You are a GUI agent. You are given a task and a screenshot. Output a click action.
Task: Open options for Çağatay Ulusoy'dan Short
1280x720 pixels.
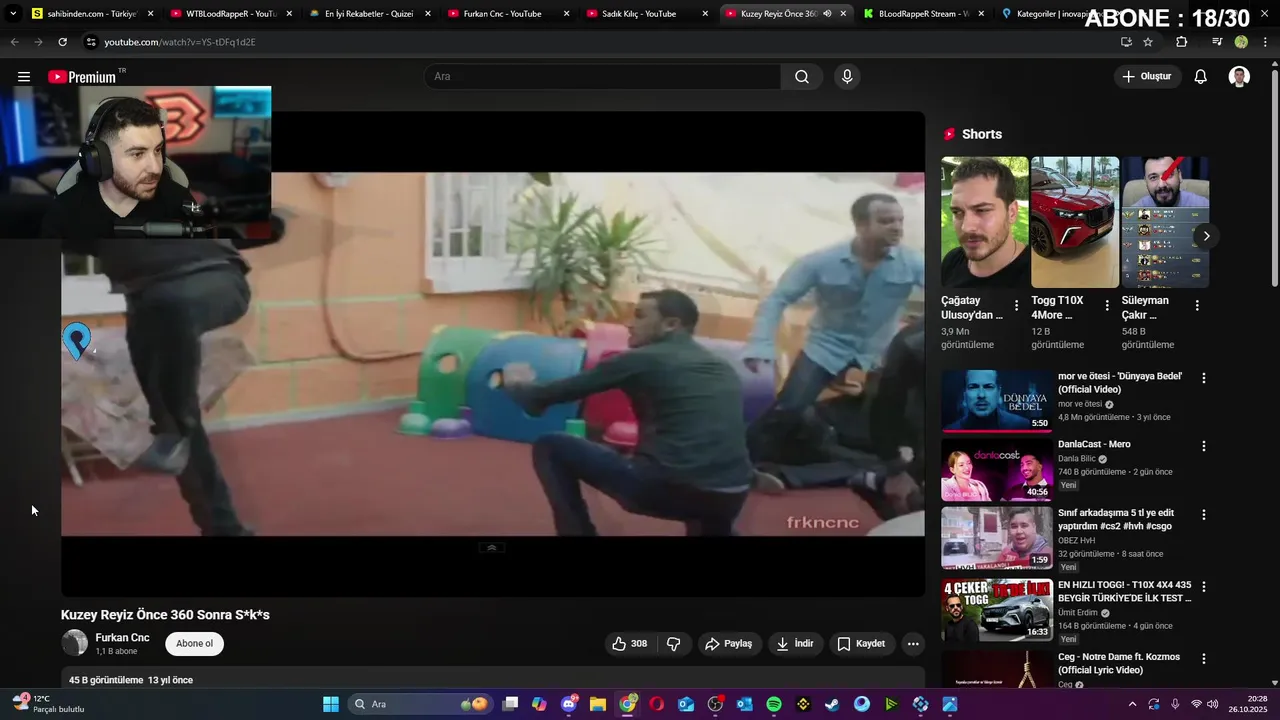(1017, 305)
